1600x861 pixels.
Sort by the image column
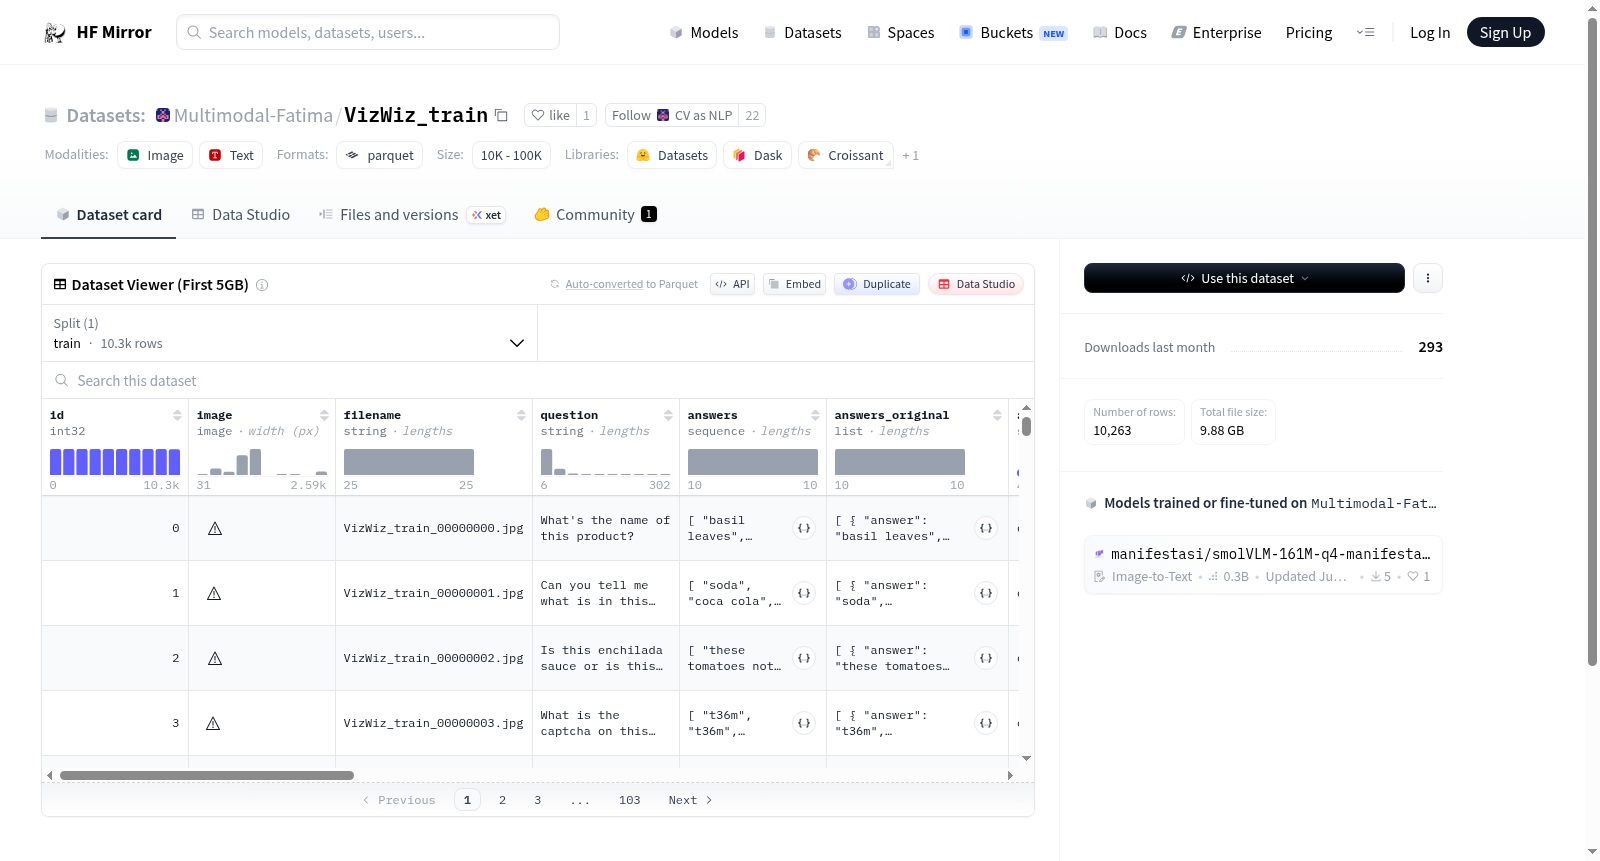(x=324, y=416)
